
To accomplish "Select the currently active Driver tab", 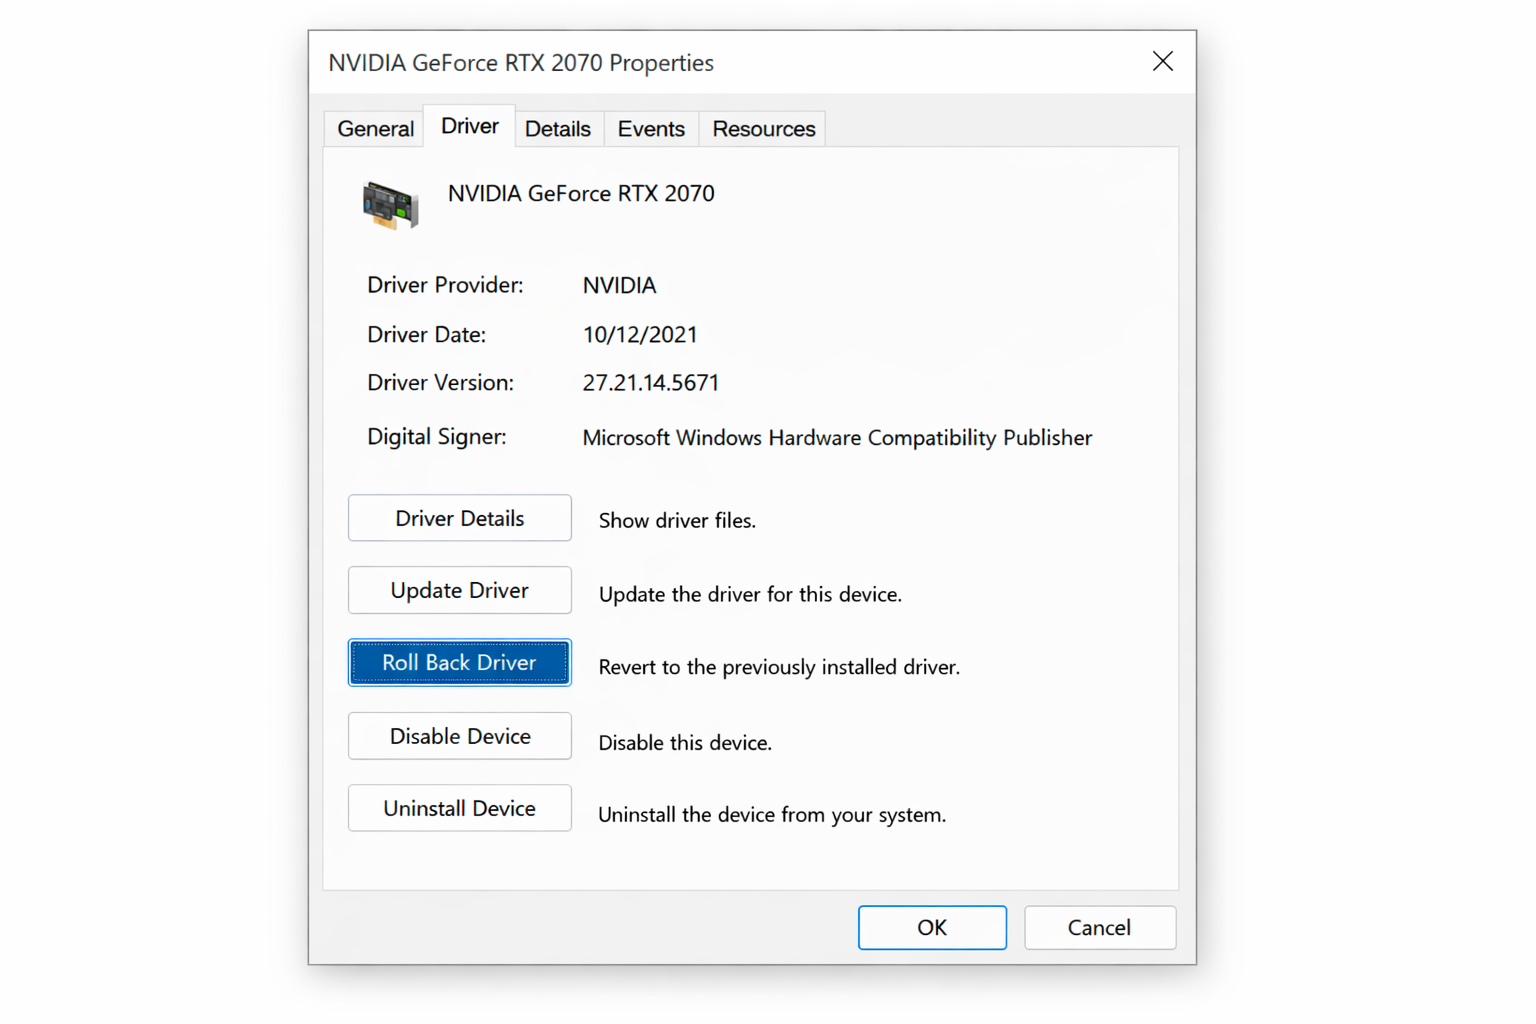I will pyautogui.click(x=468, y=125).
